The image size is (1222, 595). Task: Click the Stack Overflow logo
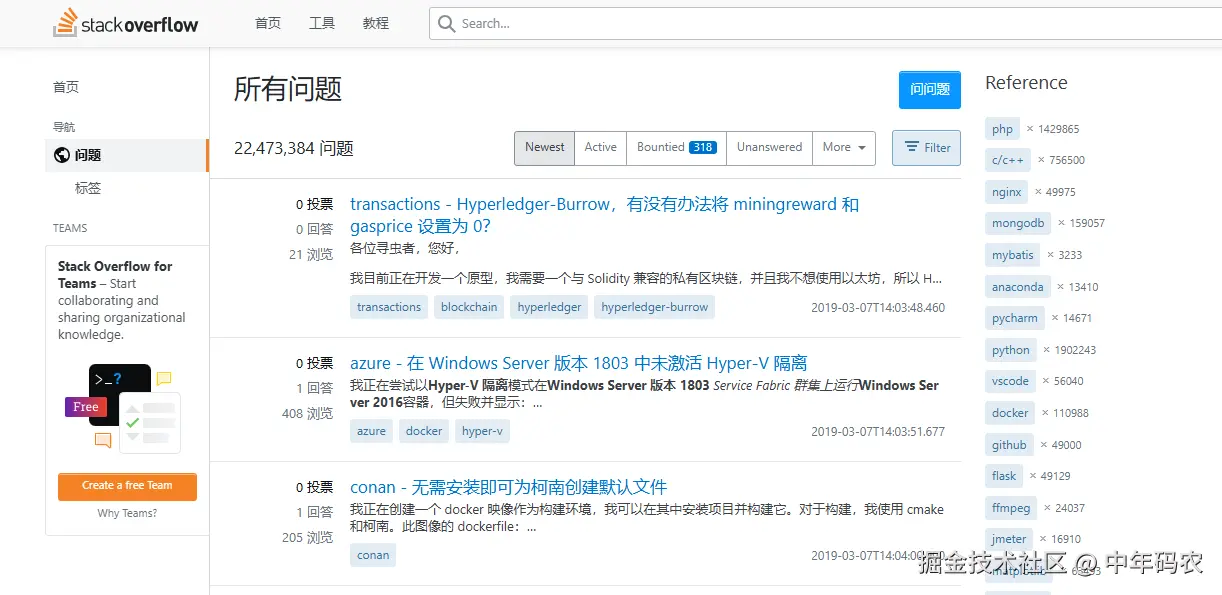click(126, 22)
